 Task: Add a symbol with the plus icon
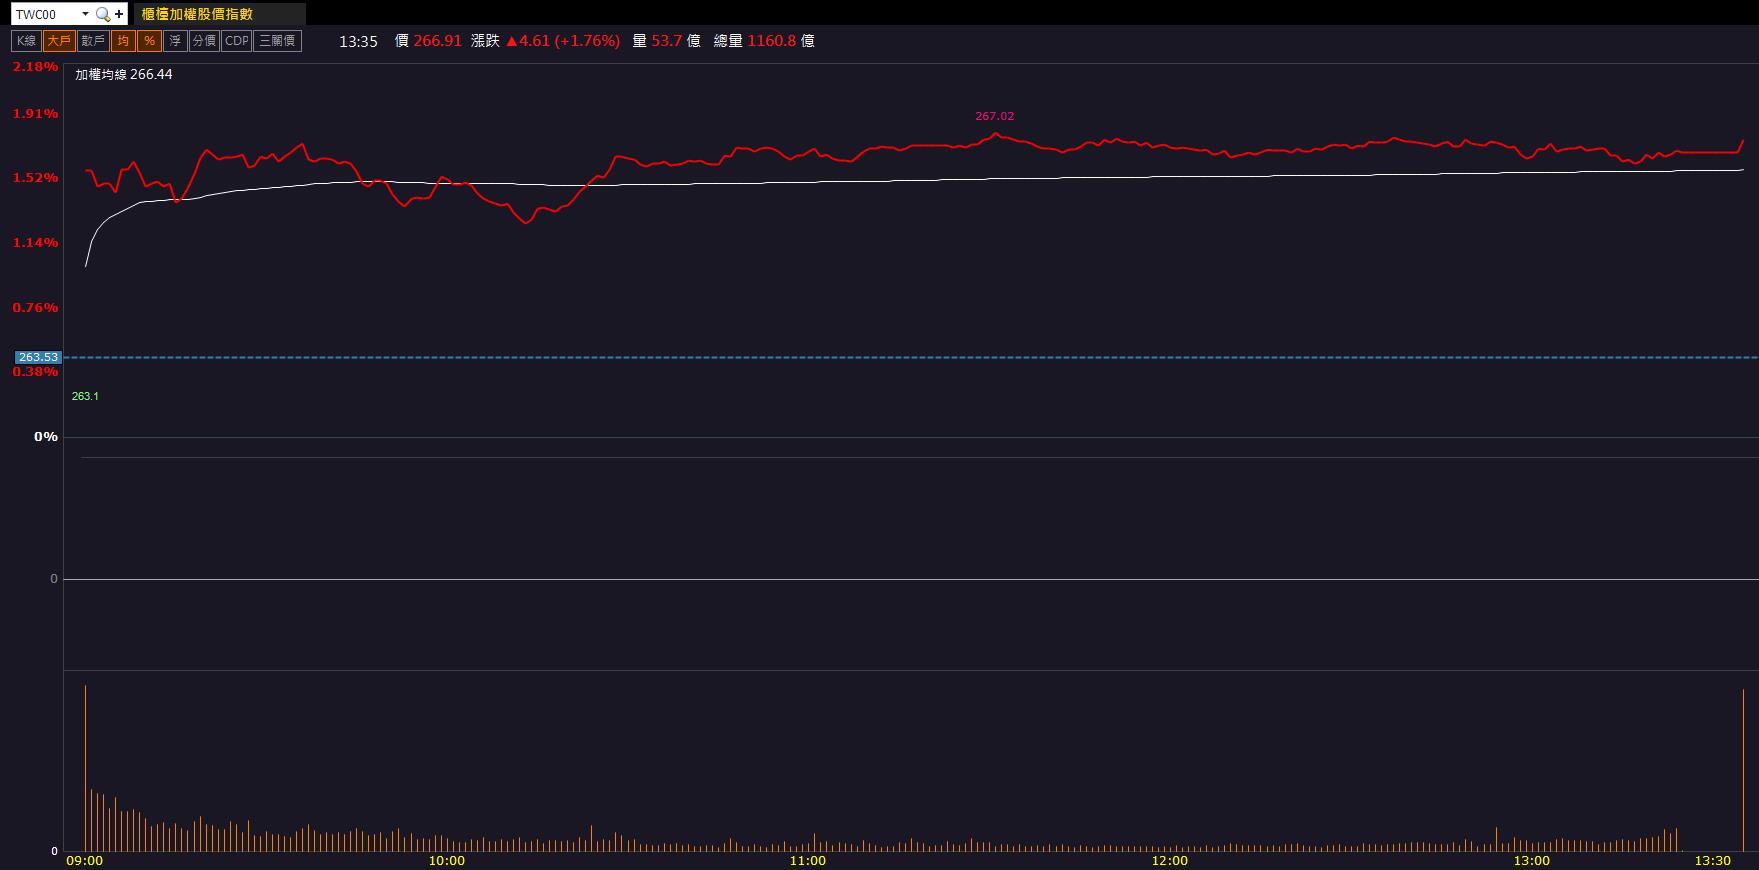(x=119, y=14)
